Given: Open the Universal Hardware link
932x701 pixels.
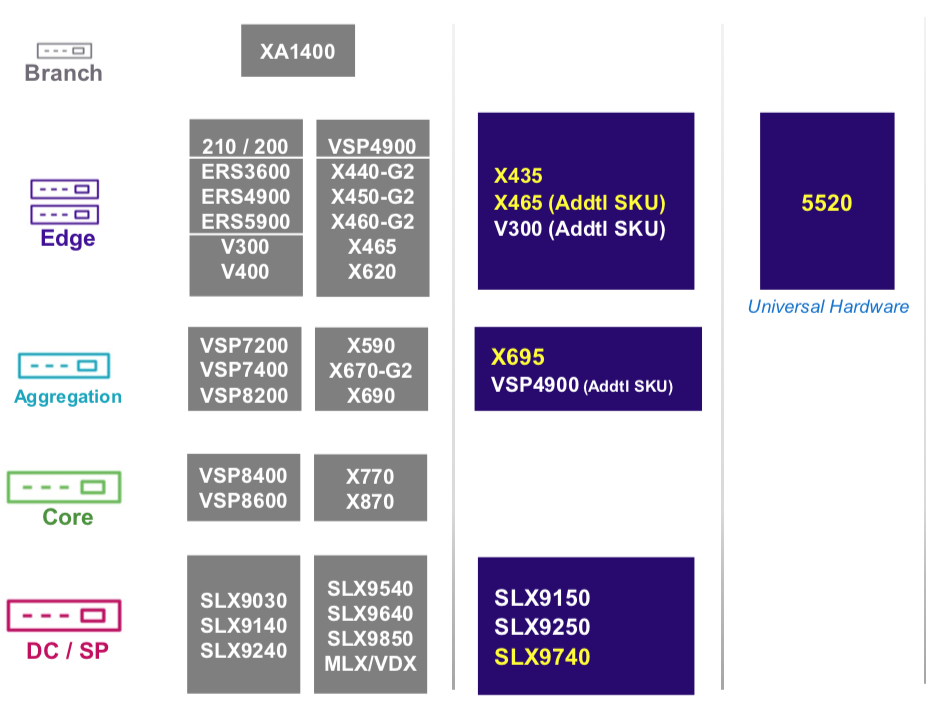Looking at the screenshot, I should [828, 306].
